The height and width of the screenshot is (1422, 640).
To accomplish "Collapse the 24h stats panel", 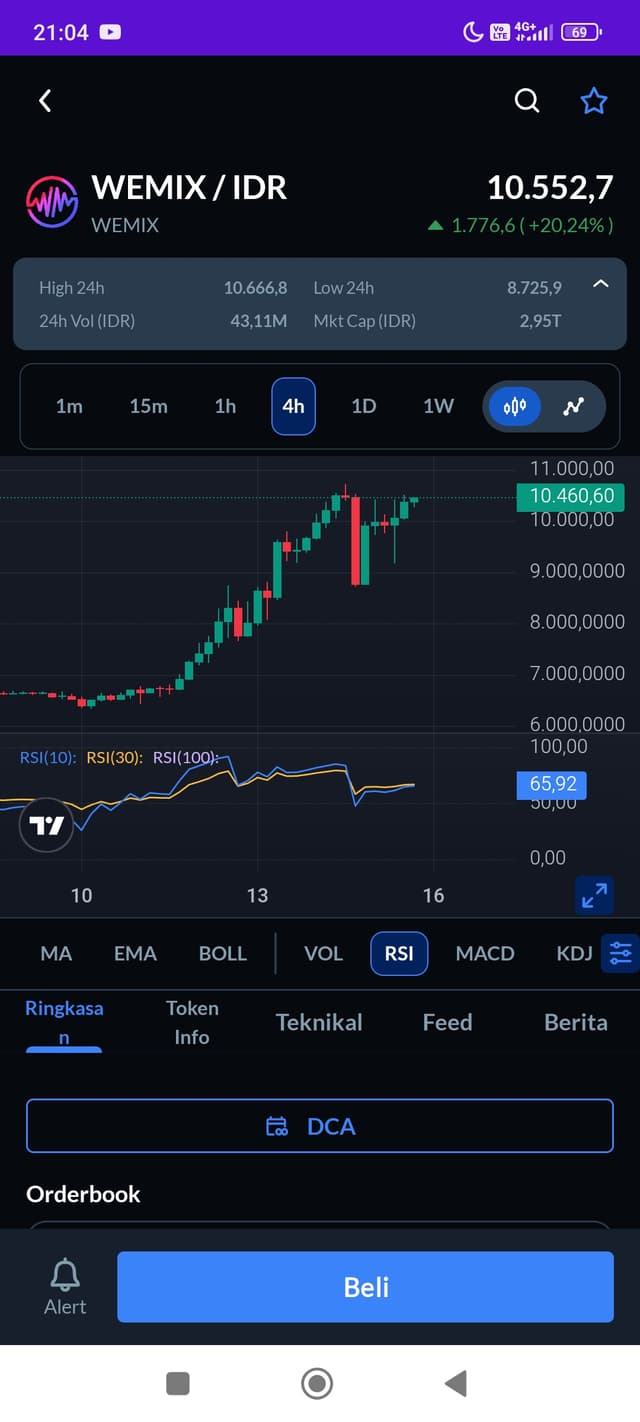I will [x=601, y=284].
